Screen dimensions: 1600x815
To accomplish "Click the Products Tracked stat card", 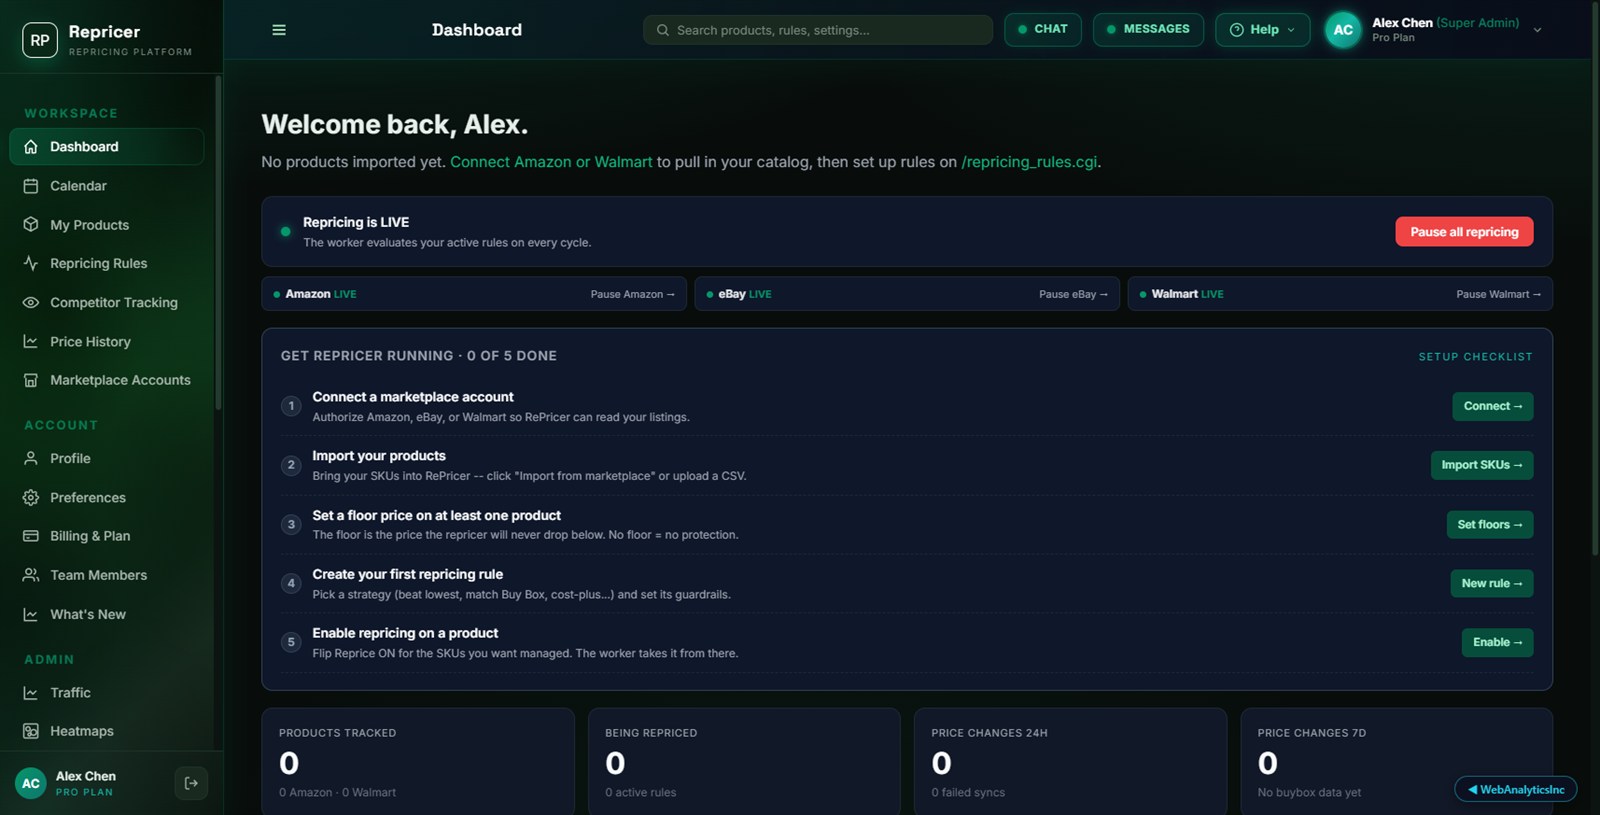I will pos(418,762).
